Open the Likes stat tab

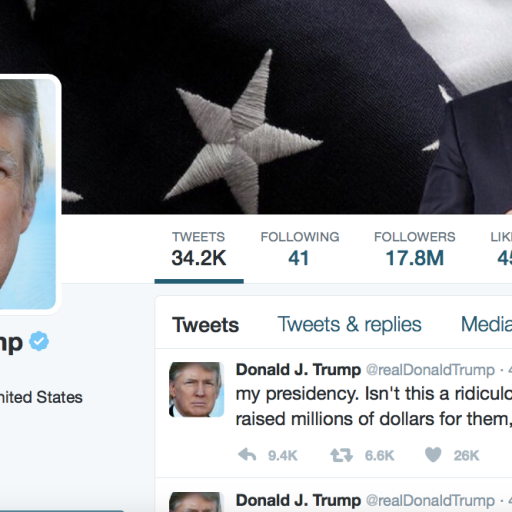click(501, 250)
